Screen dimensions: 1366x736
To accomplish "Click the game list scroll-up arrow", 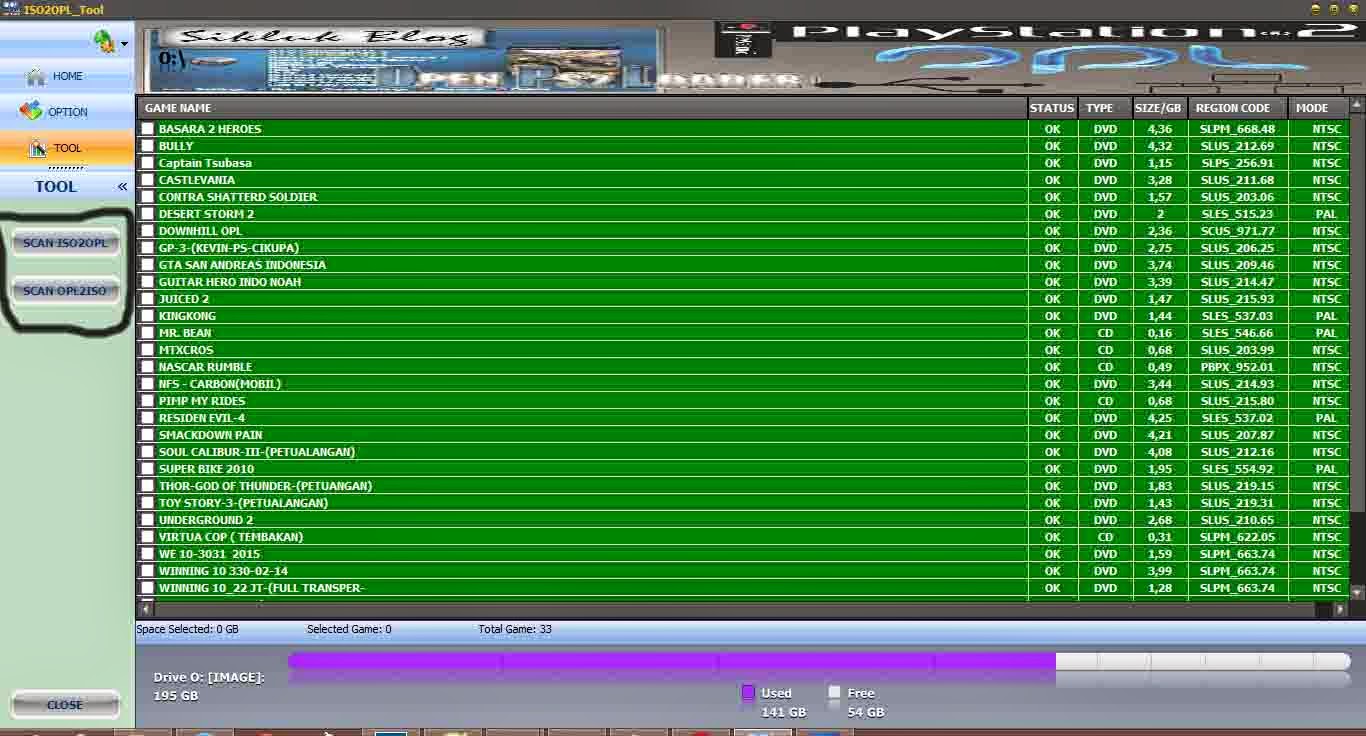I will (x=1357, y=105).
